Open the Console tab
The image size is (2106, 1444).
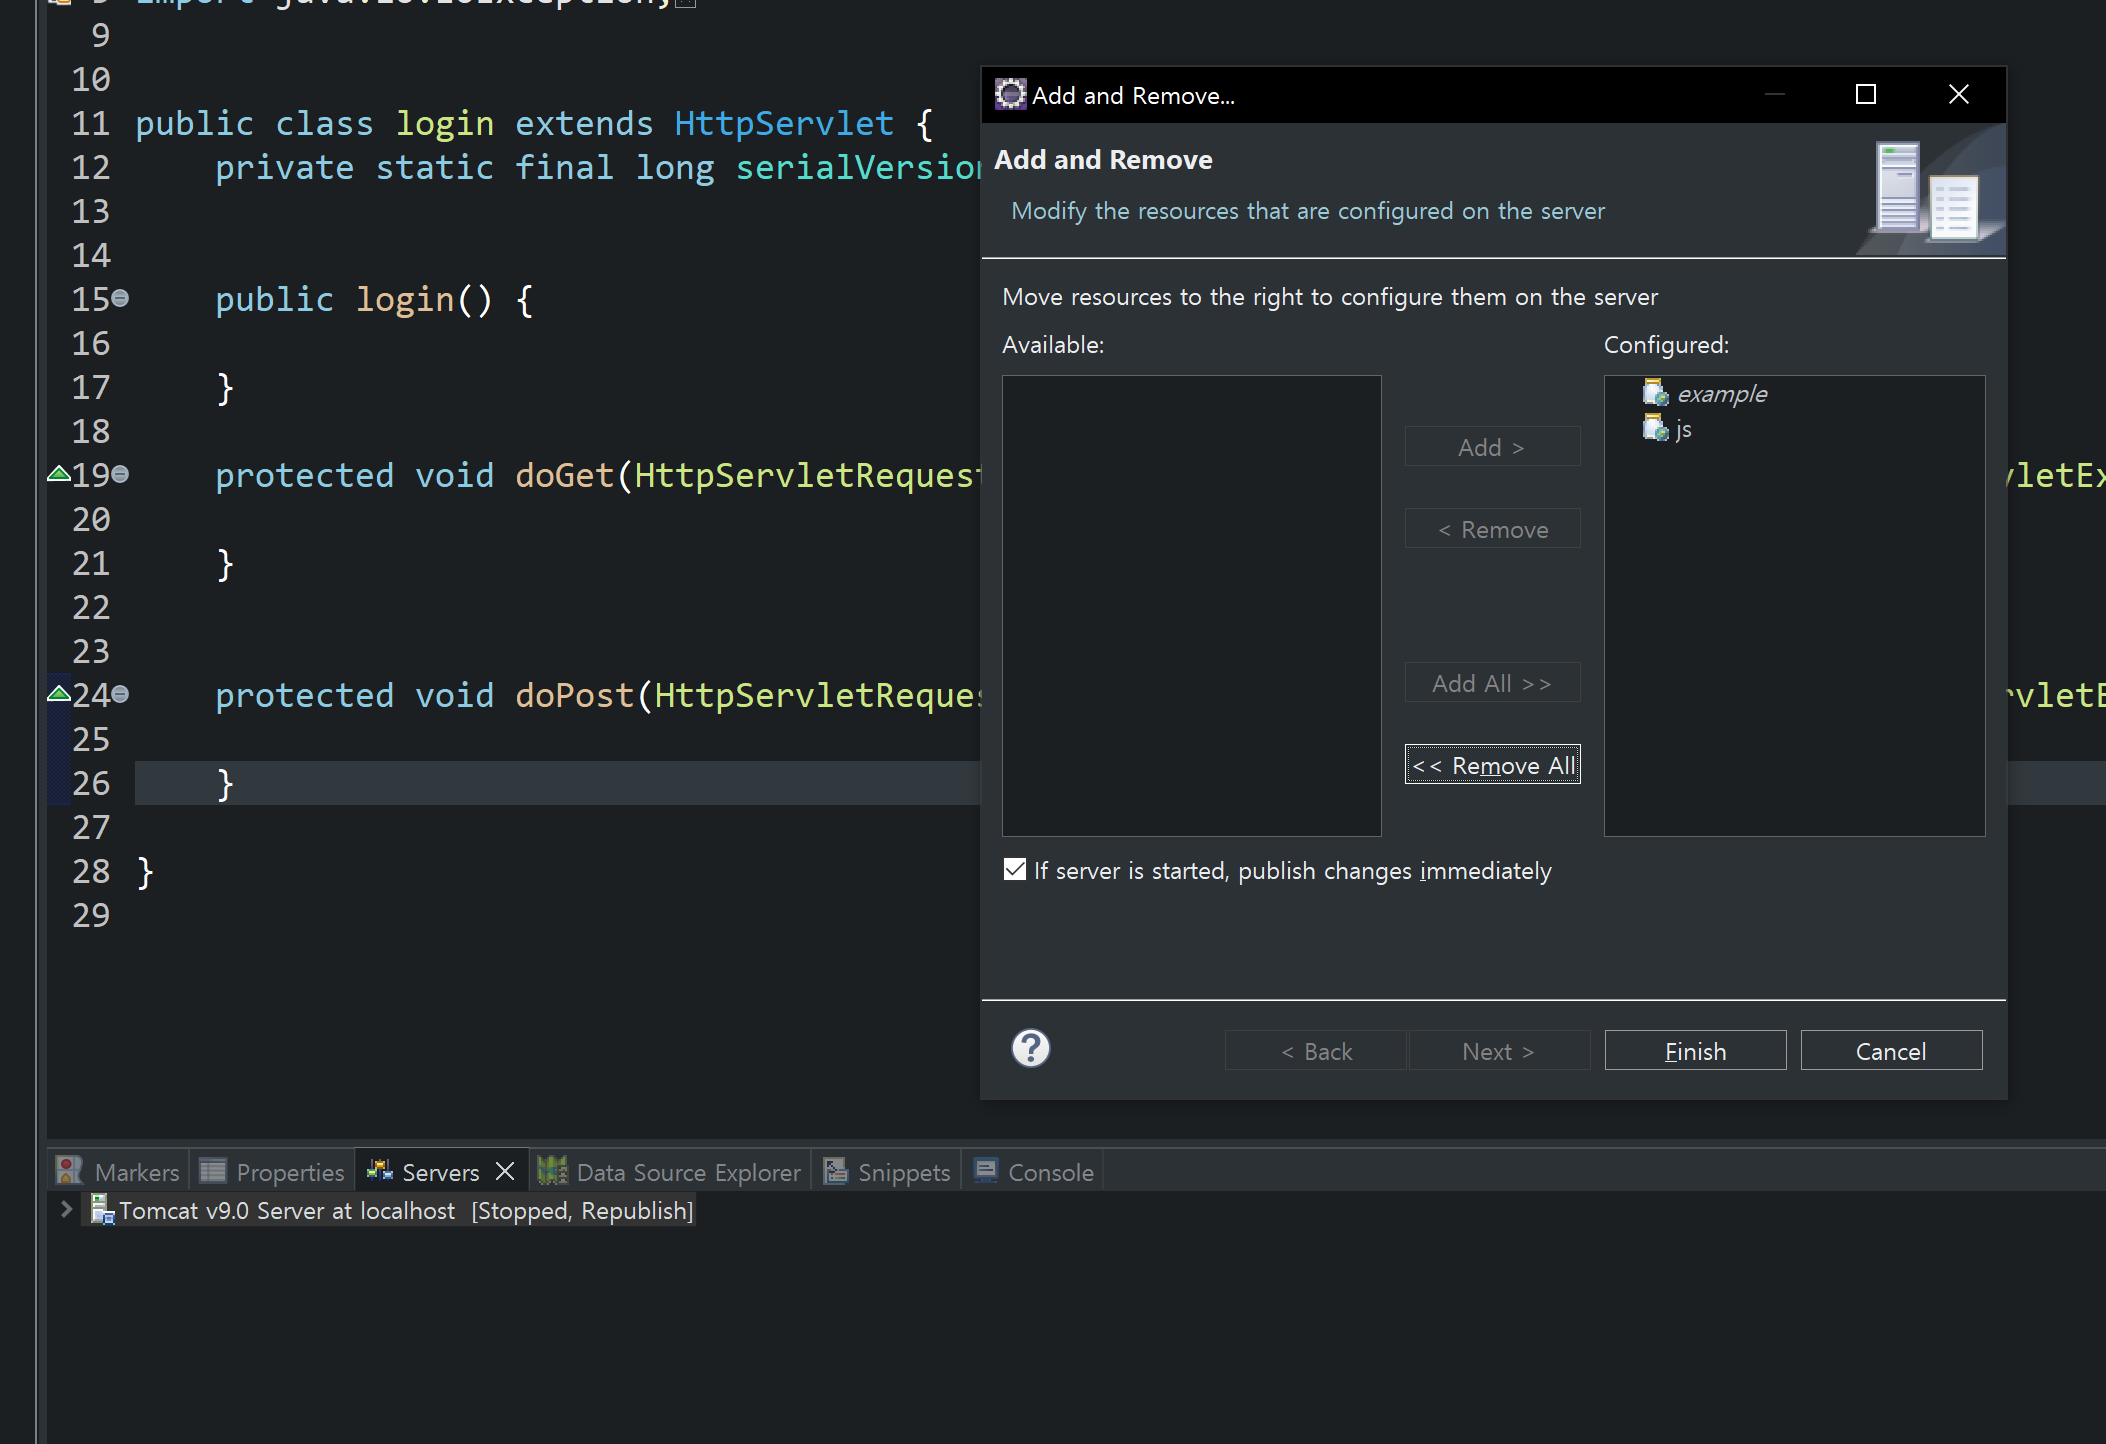[1050, 1172]
